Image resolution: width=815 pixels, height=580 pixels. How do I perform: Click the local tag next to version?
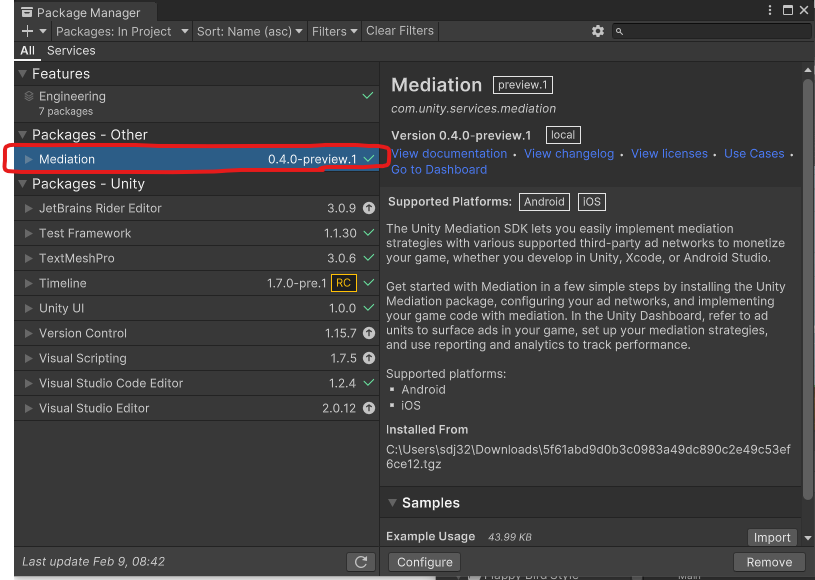[563, 135]
